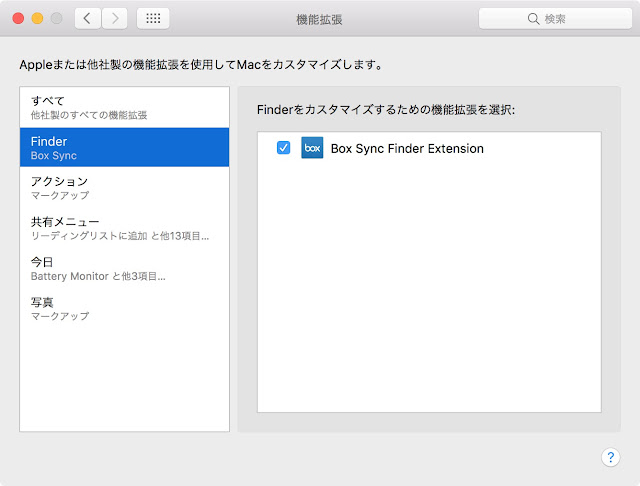This screenshot has width=640, height=486.
Task: Open the 共有メニュー extensions category
Action: click(x=124, y=228)
